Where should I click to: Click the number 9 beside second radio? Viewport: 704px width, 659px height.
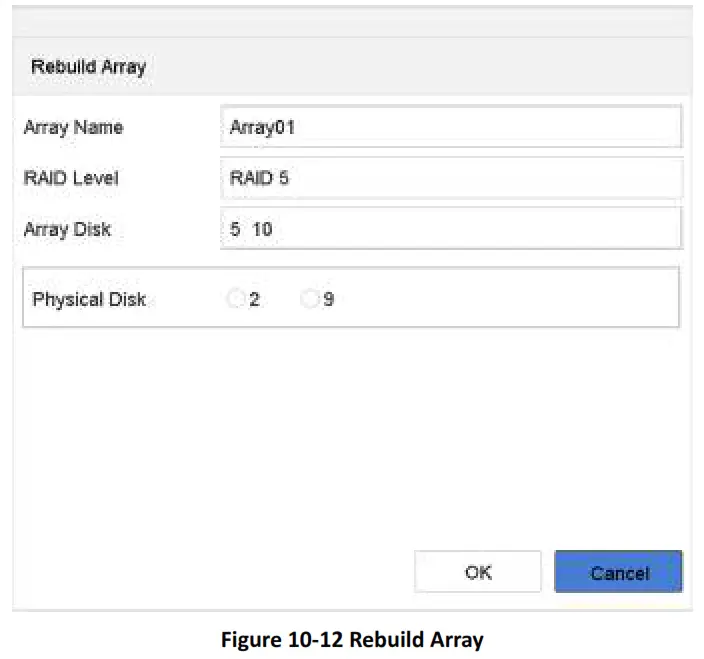pos(328,299)
